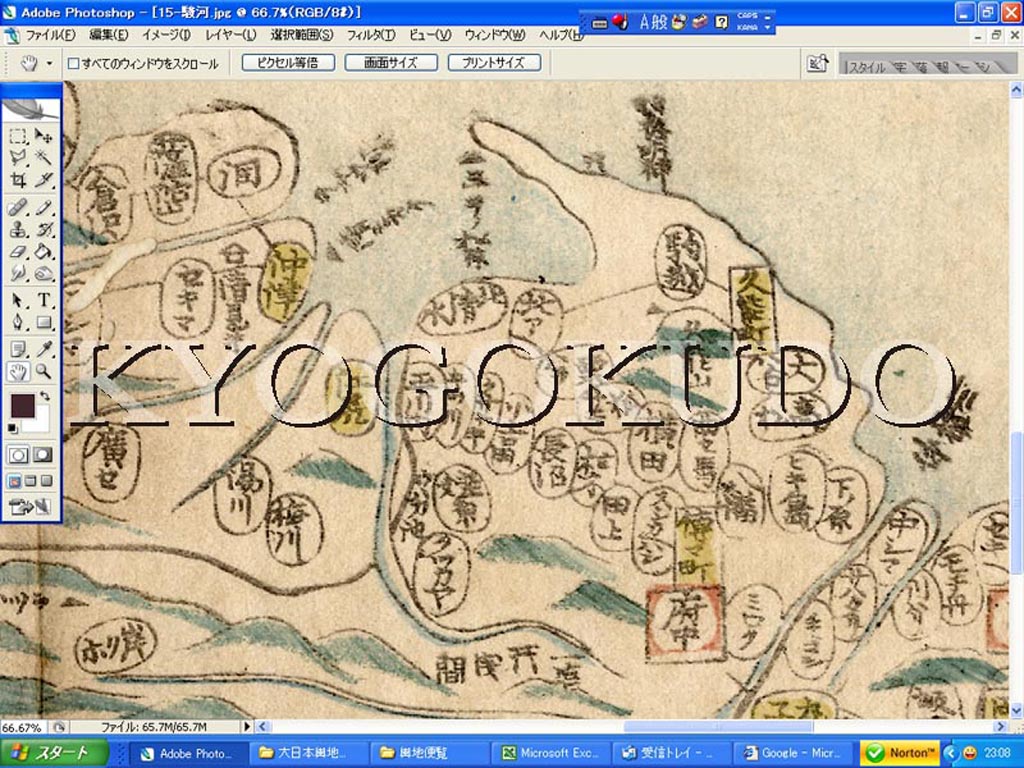Click the feather image atop the toolbox

31,109
